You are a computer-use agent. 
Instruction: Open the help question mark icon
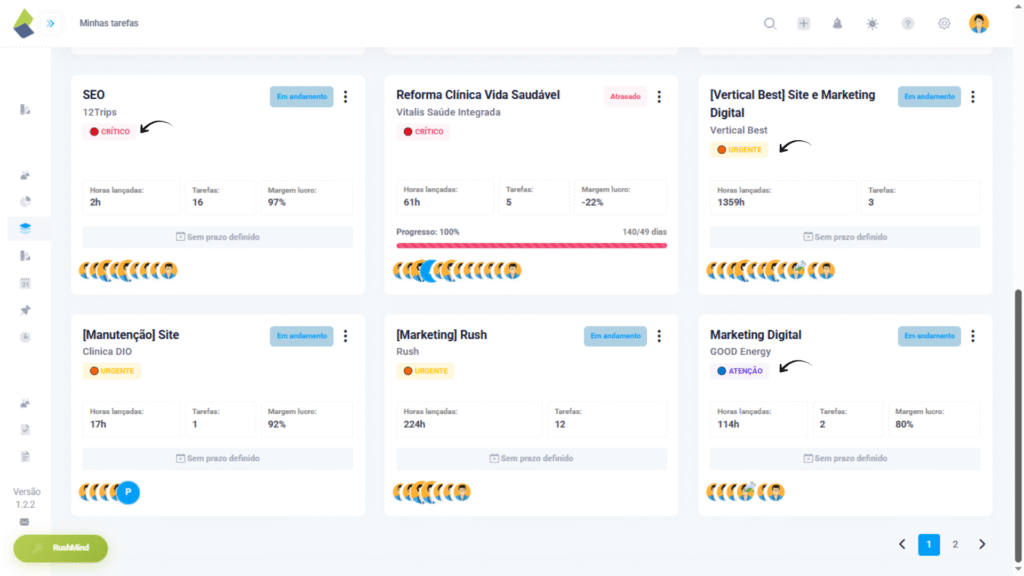coord(908,24)
